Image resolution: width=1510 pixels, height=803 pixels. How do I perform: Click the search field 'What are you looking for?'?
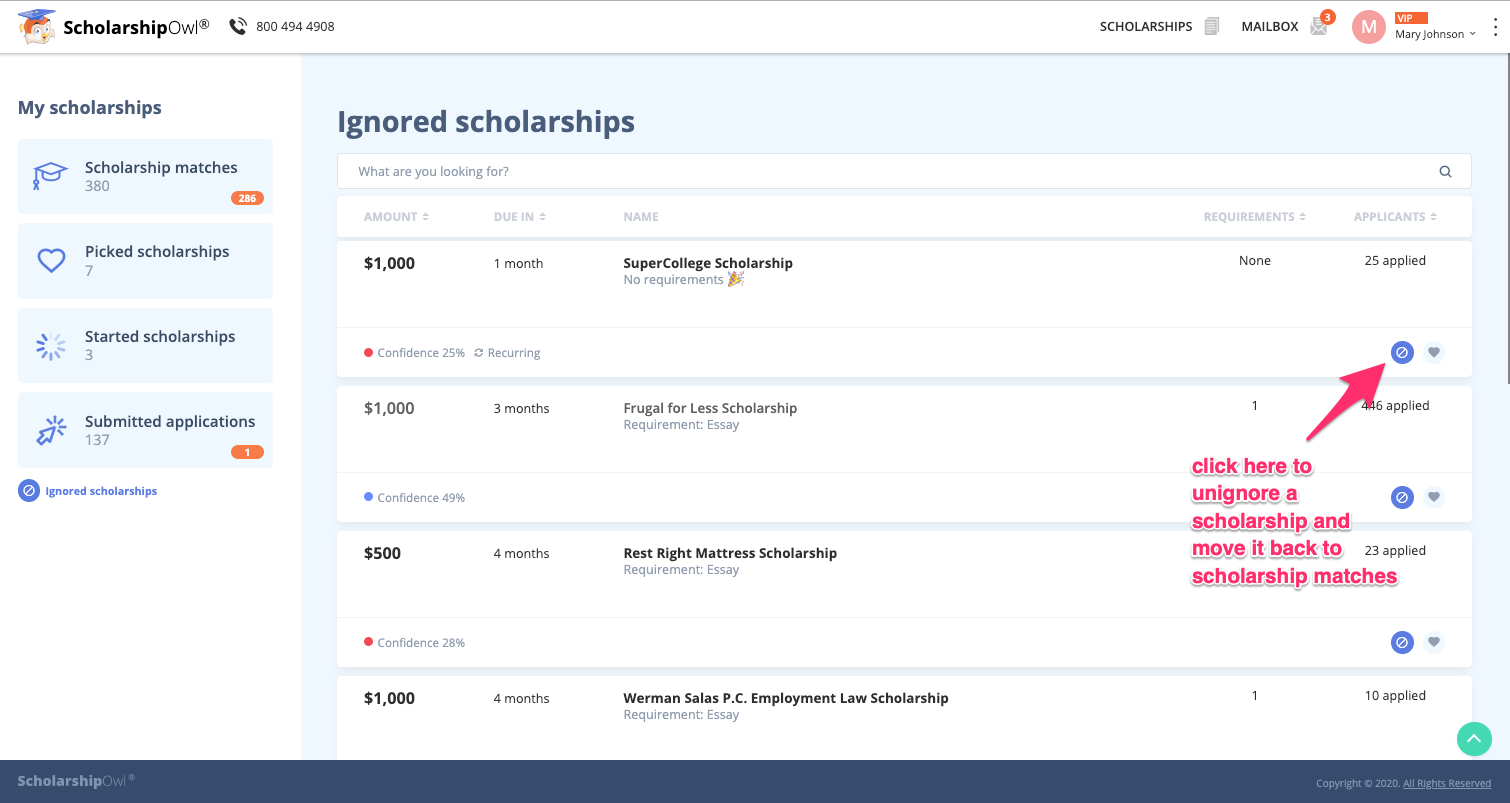pos(904,171)
